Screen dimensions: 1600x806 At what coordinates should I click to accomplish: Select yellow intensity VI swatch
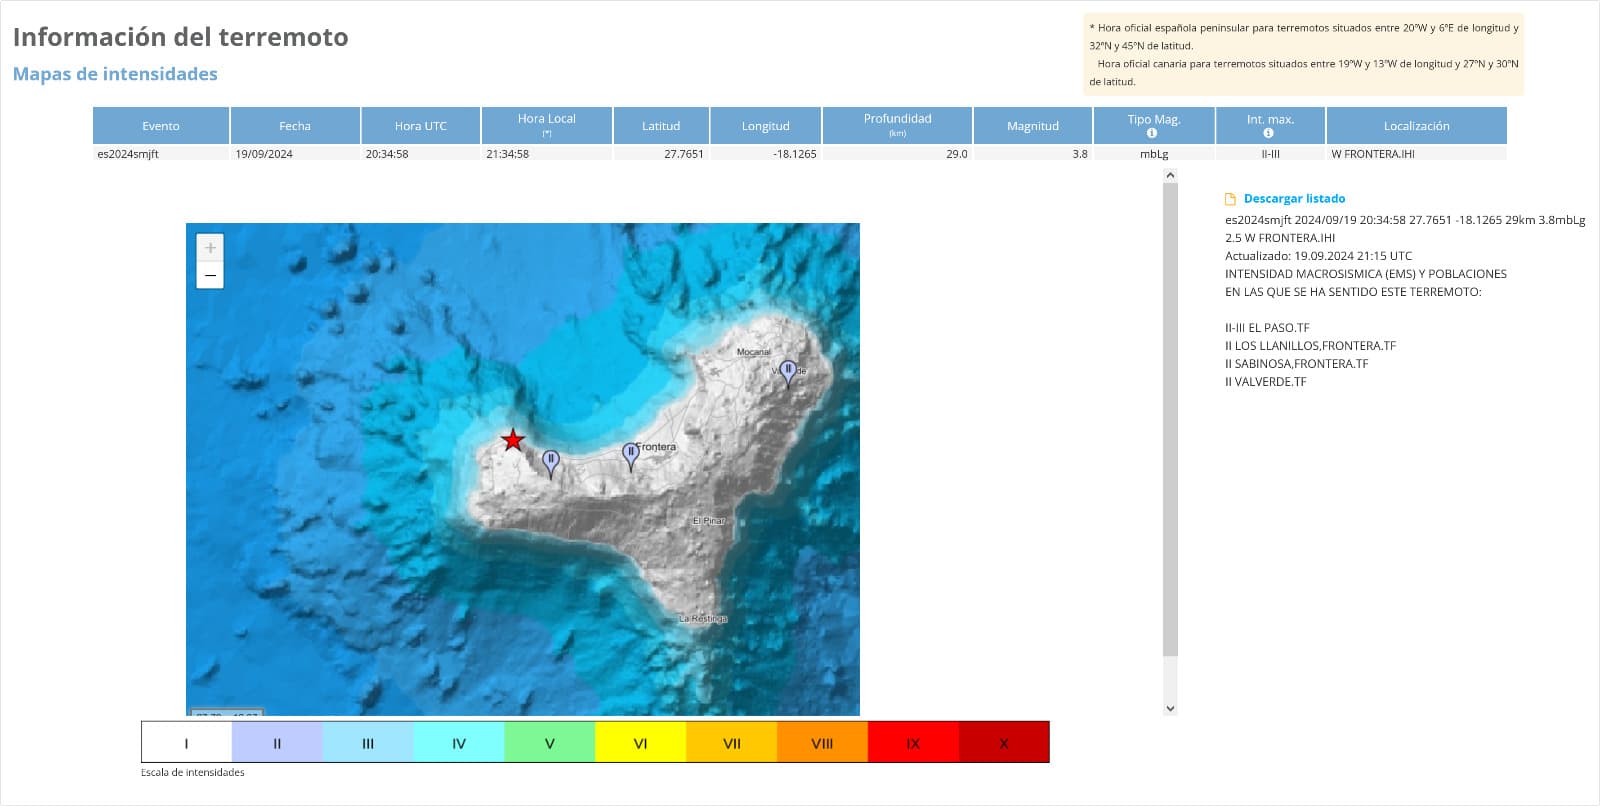coord(641,743)
